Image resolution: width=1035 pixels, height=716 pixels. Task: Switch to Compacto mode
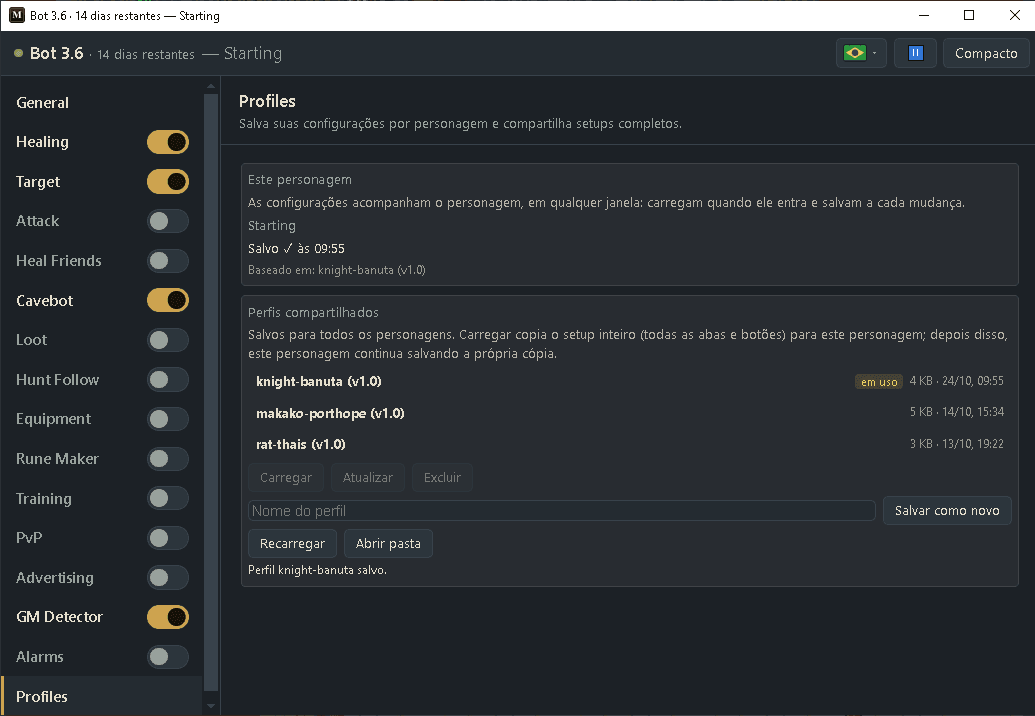985,53
